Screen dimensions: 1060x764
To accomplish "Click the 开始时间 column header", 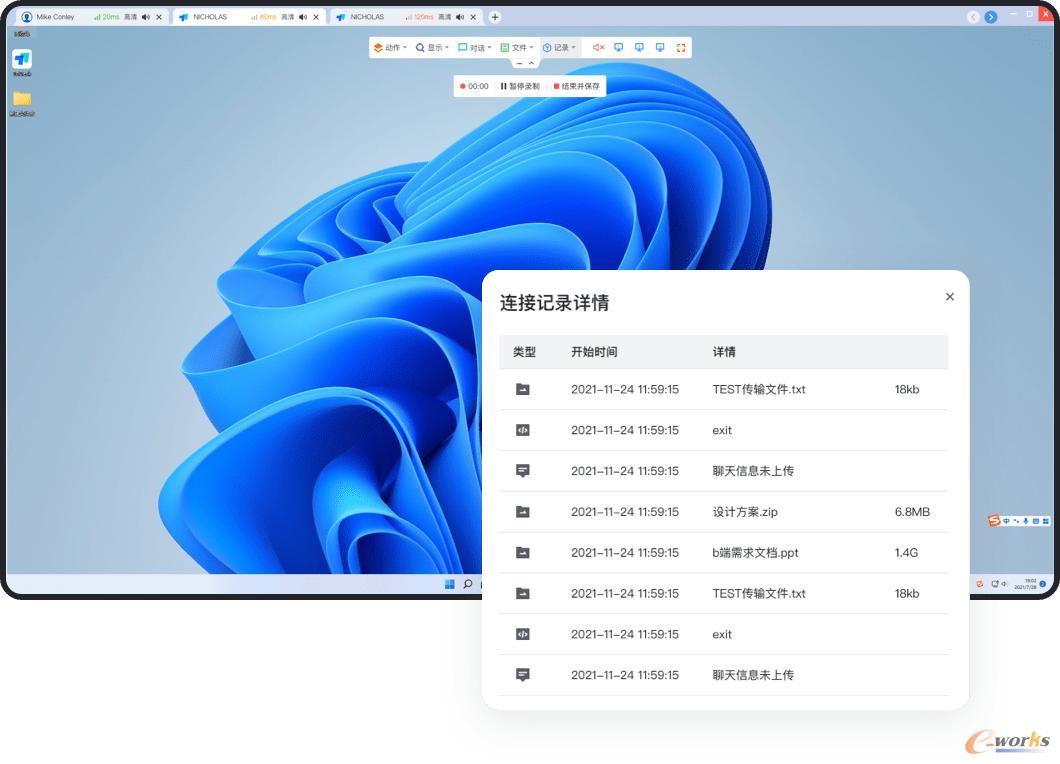I will point(594,352).
